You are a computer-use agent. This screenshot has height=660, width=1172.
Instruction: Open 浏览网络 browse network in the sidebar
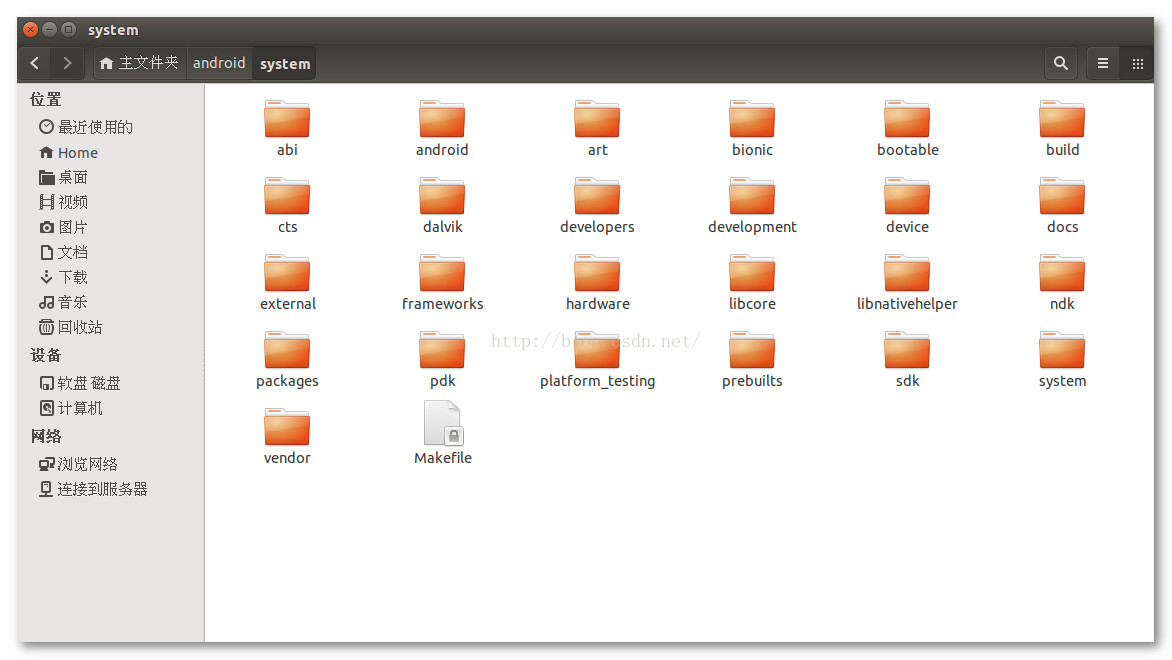(78, 464)
